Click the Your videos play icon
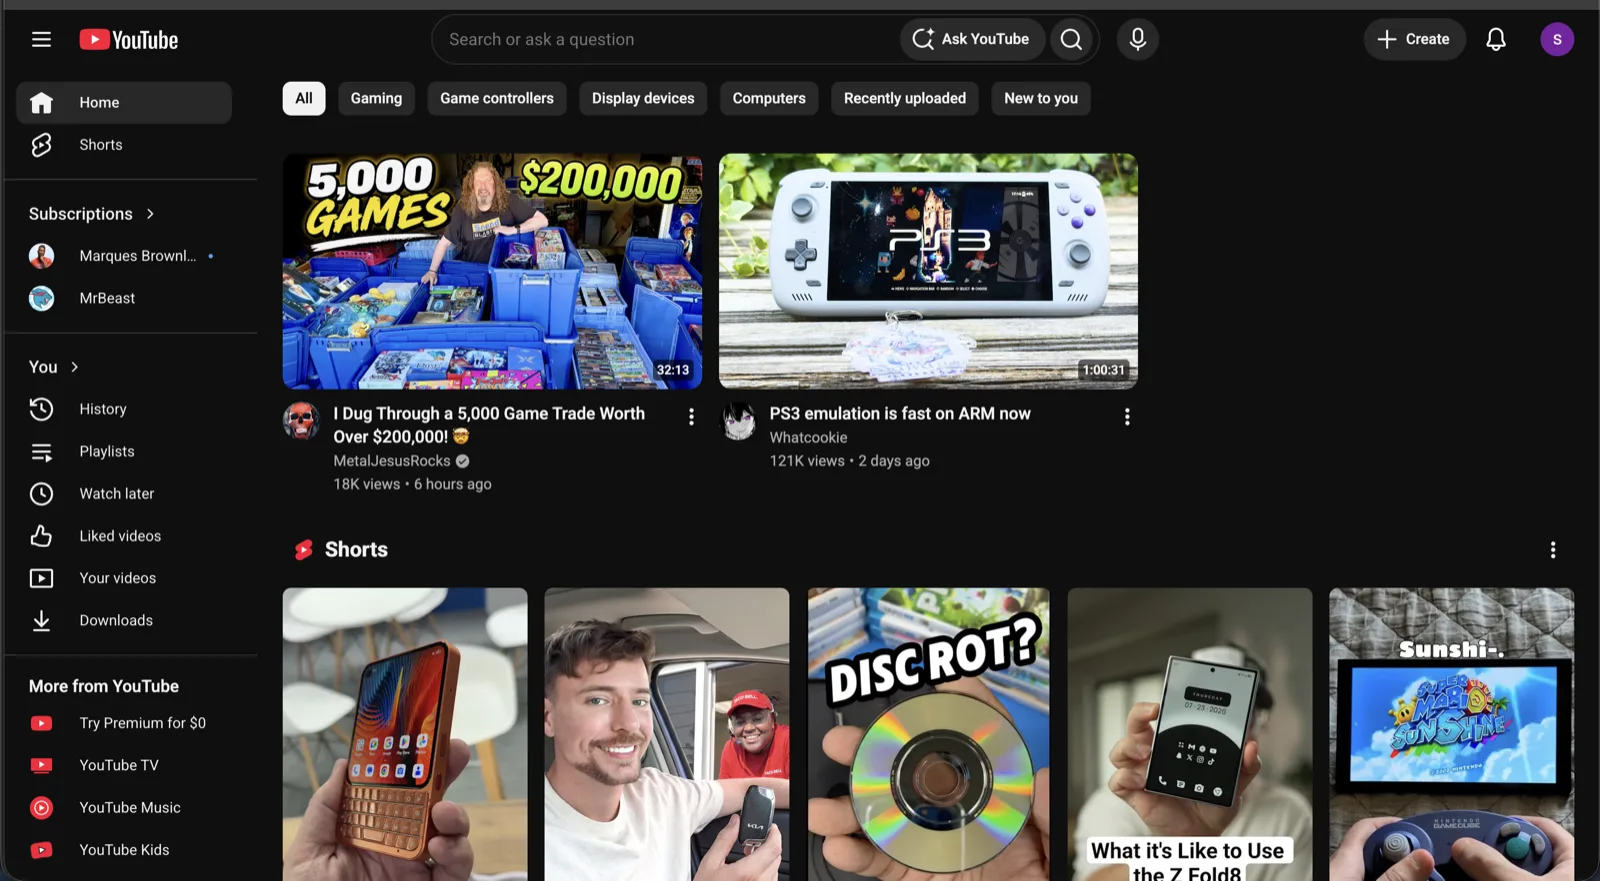The image size is (1600, 881). pyautogui.click(x=41, y=578)
